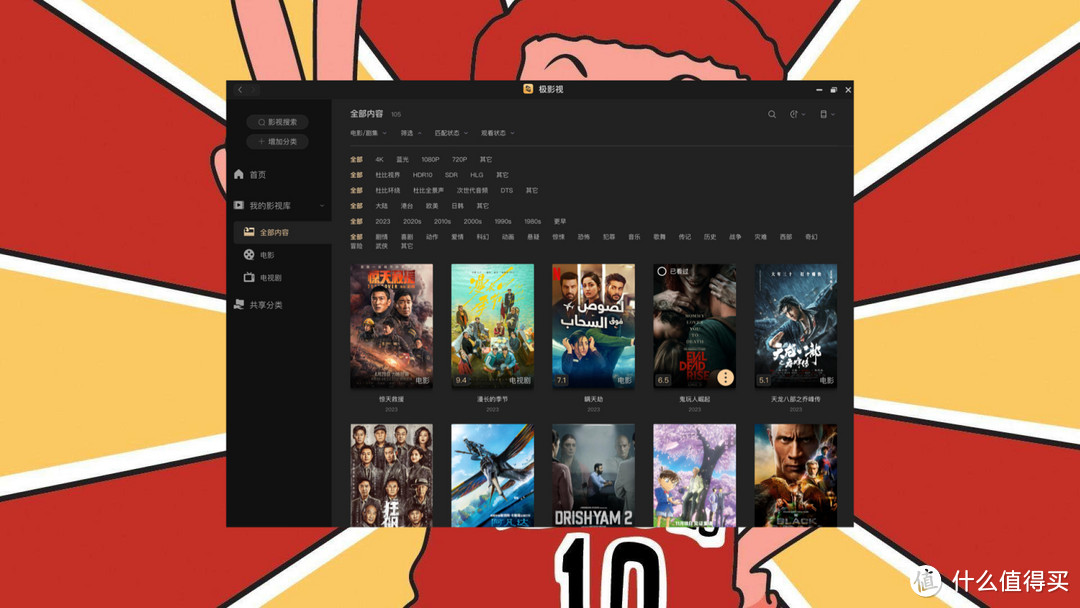Open the Drishyam 2 poster
The height and width of the screenshot is (608, 1080).
point(593,475)
